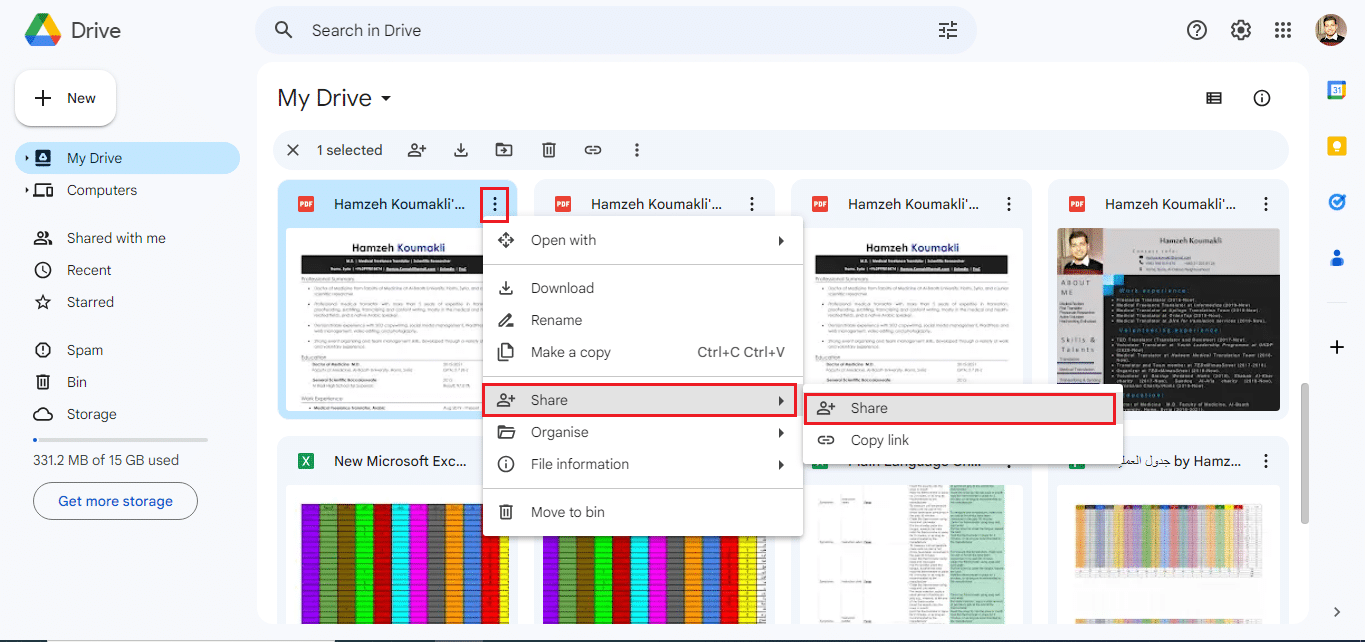Open Google Calendar in side panel
Image resolution: width=1365 pixels, height=642 pixels.
pos(1337,90)
